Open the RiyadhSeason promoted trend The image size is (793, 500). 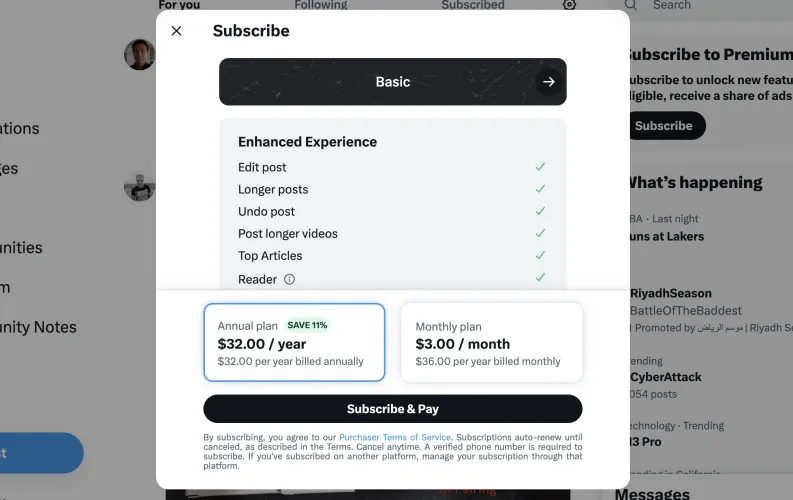point(671,293)
